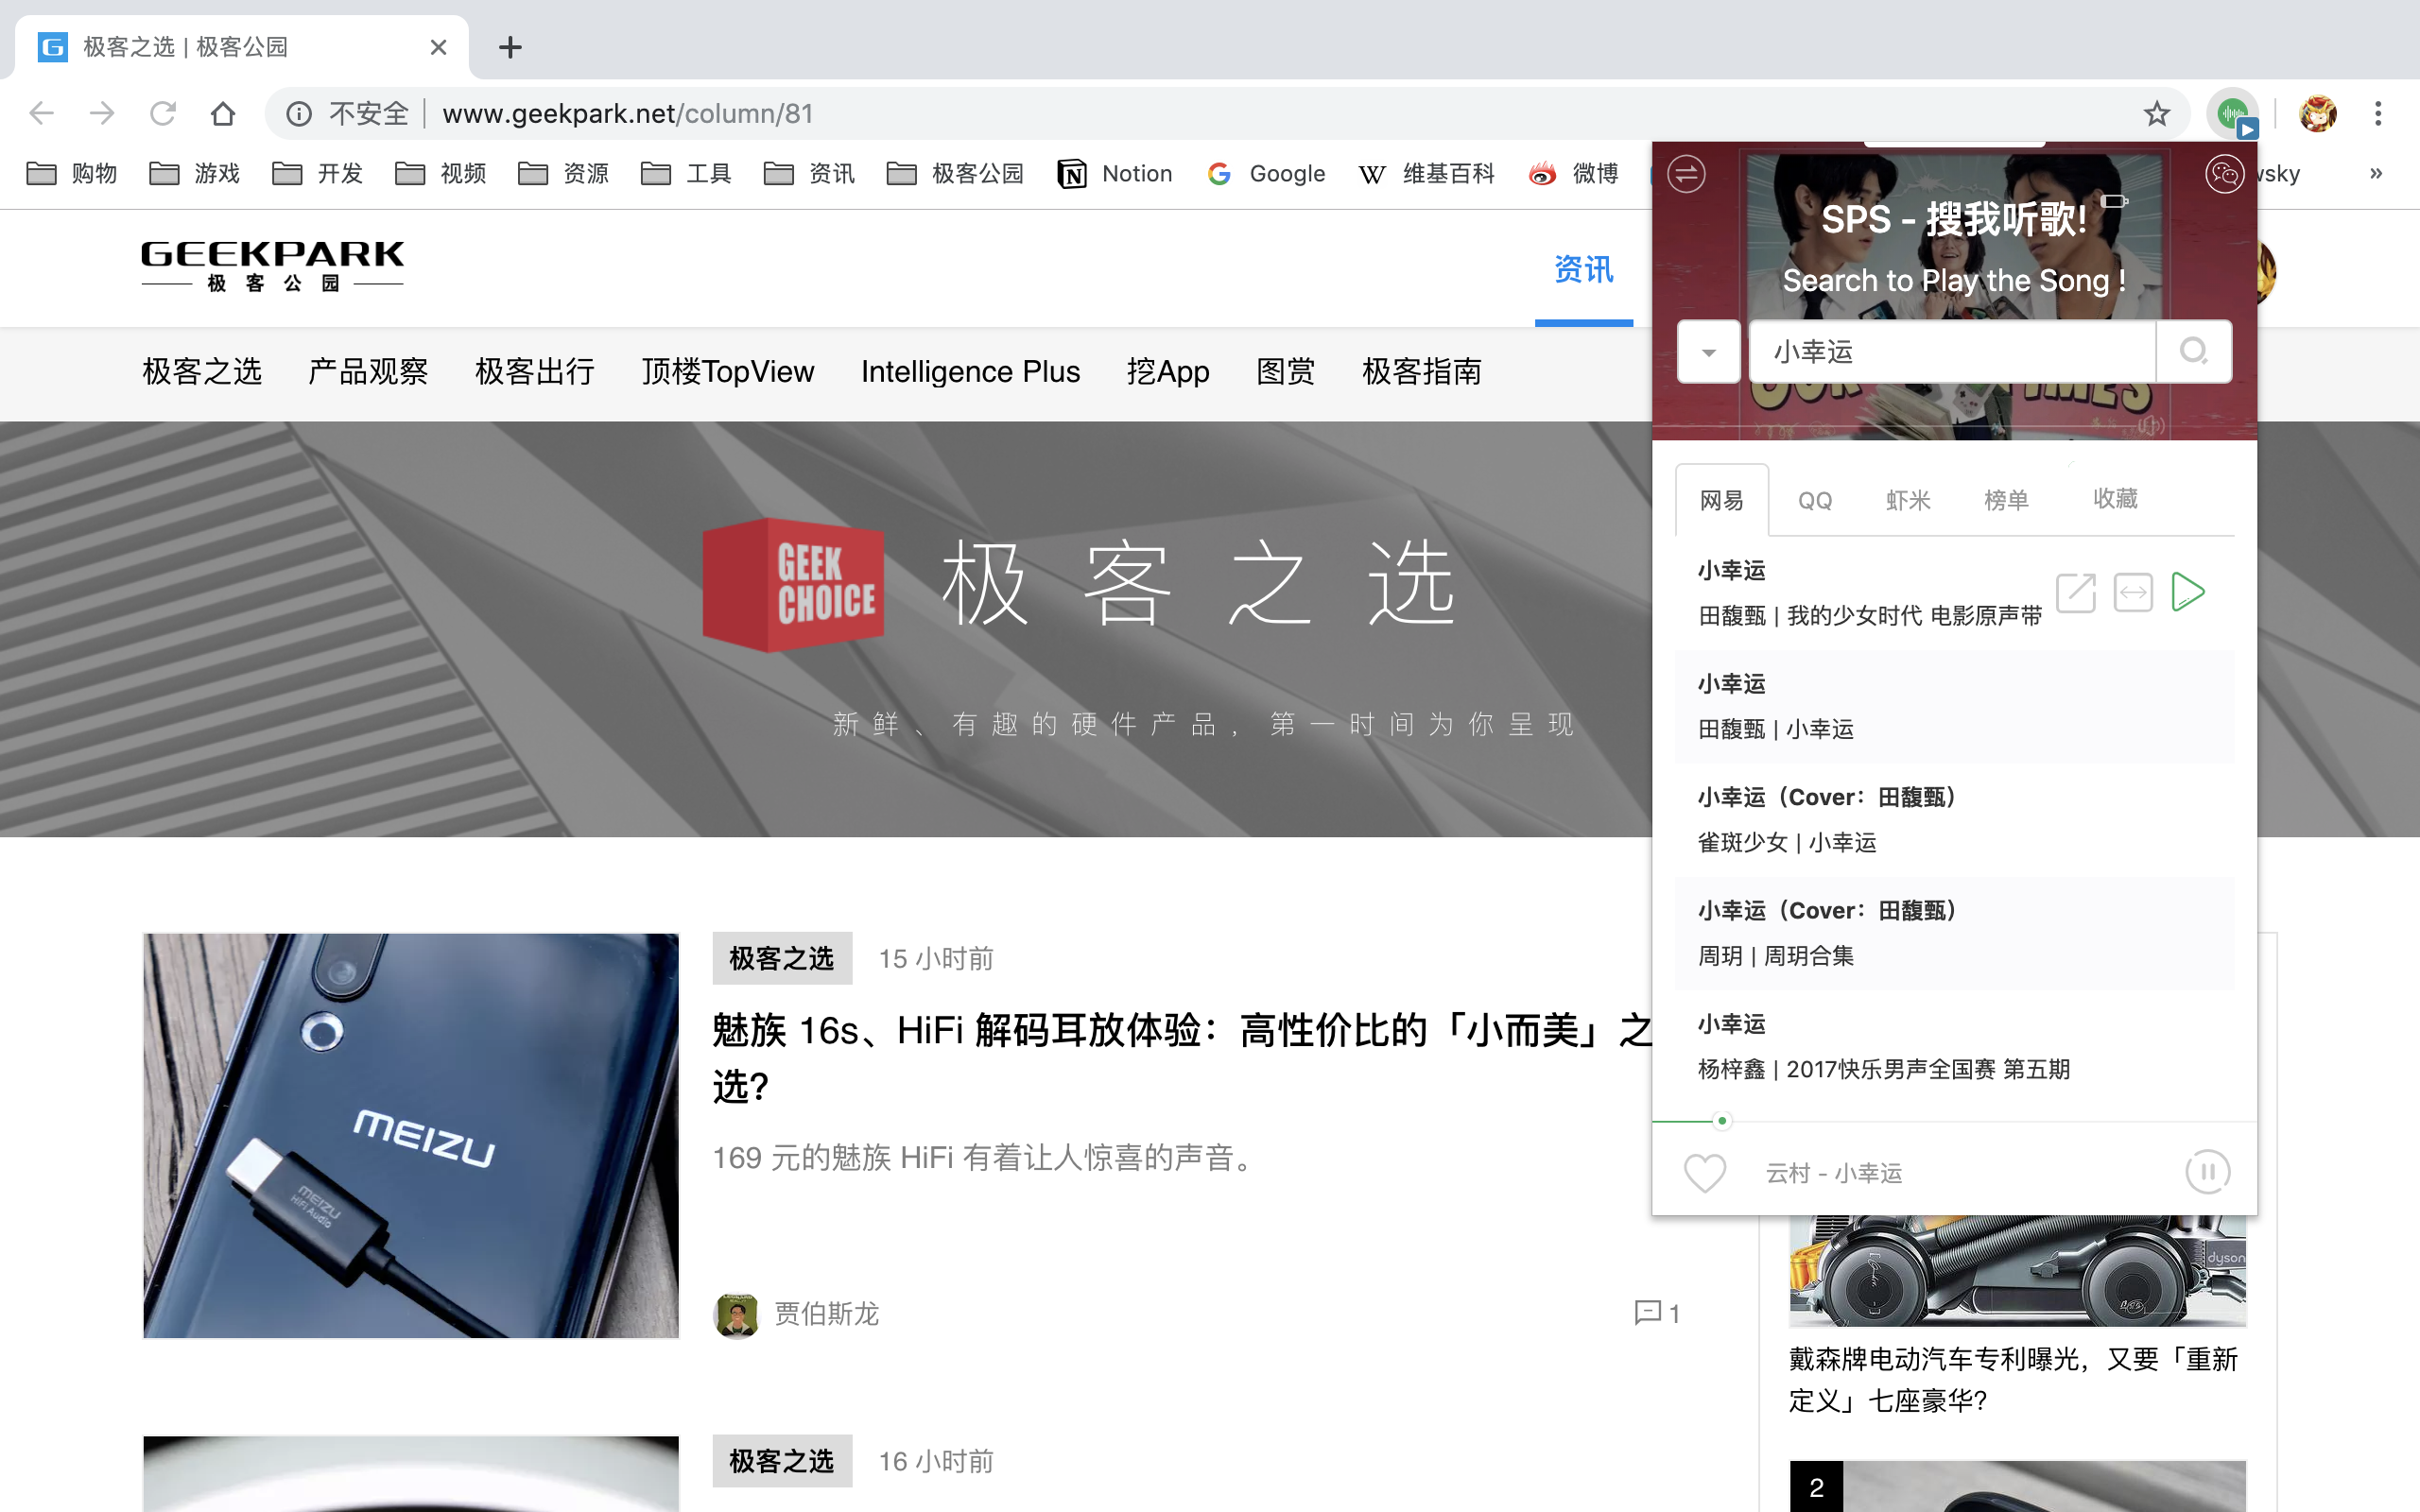This screenshot has height=1512, width=2420.
Task: Switch to the 虾米 tab
Action: [1908, 500]
